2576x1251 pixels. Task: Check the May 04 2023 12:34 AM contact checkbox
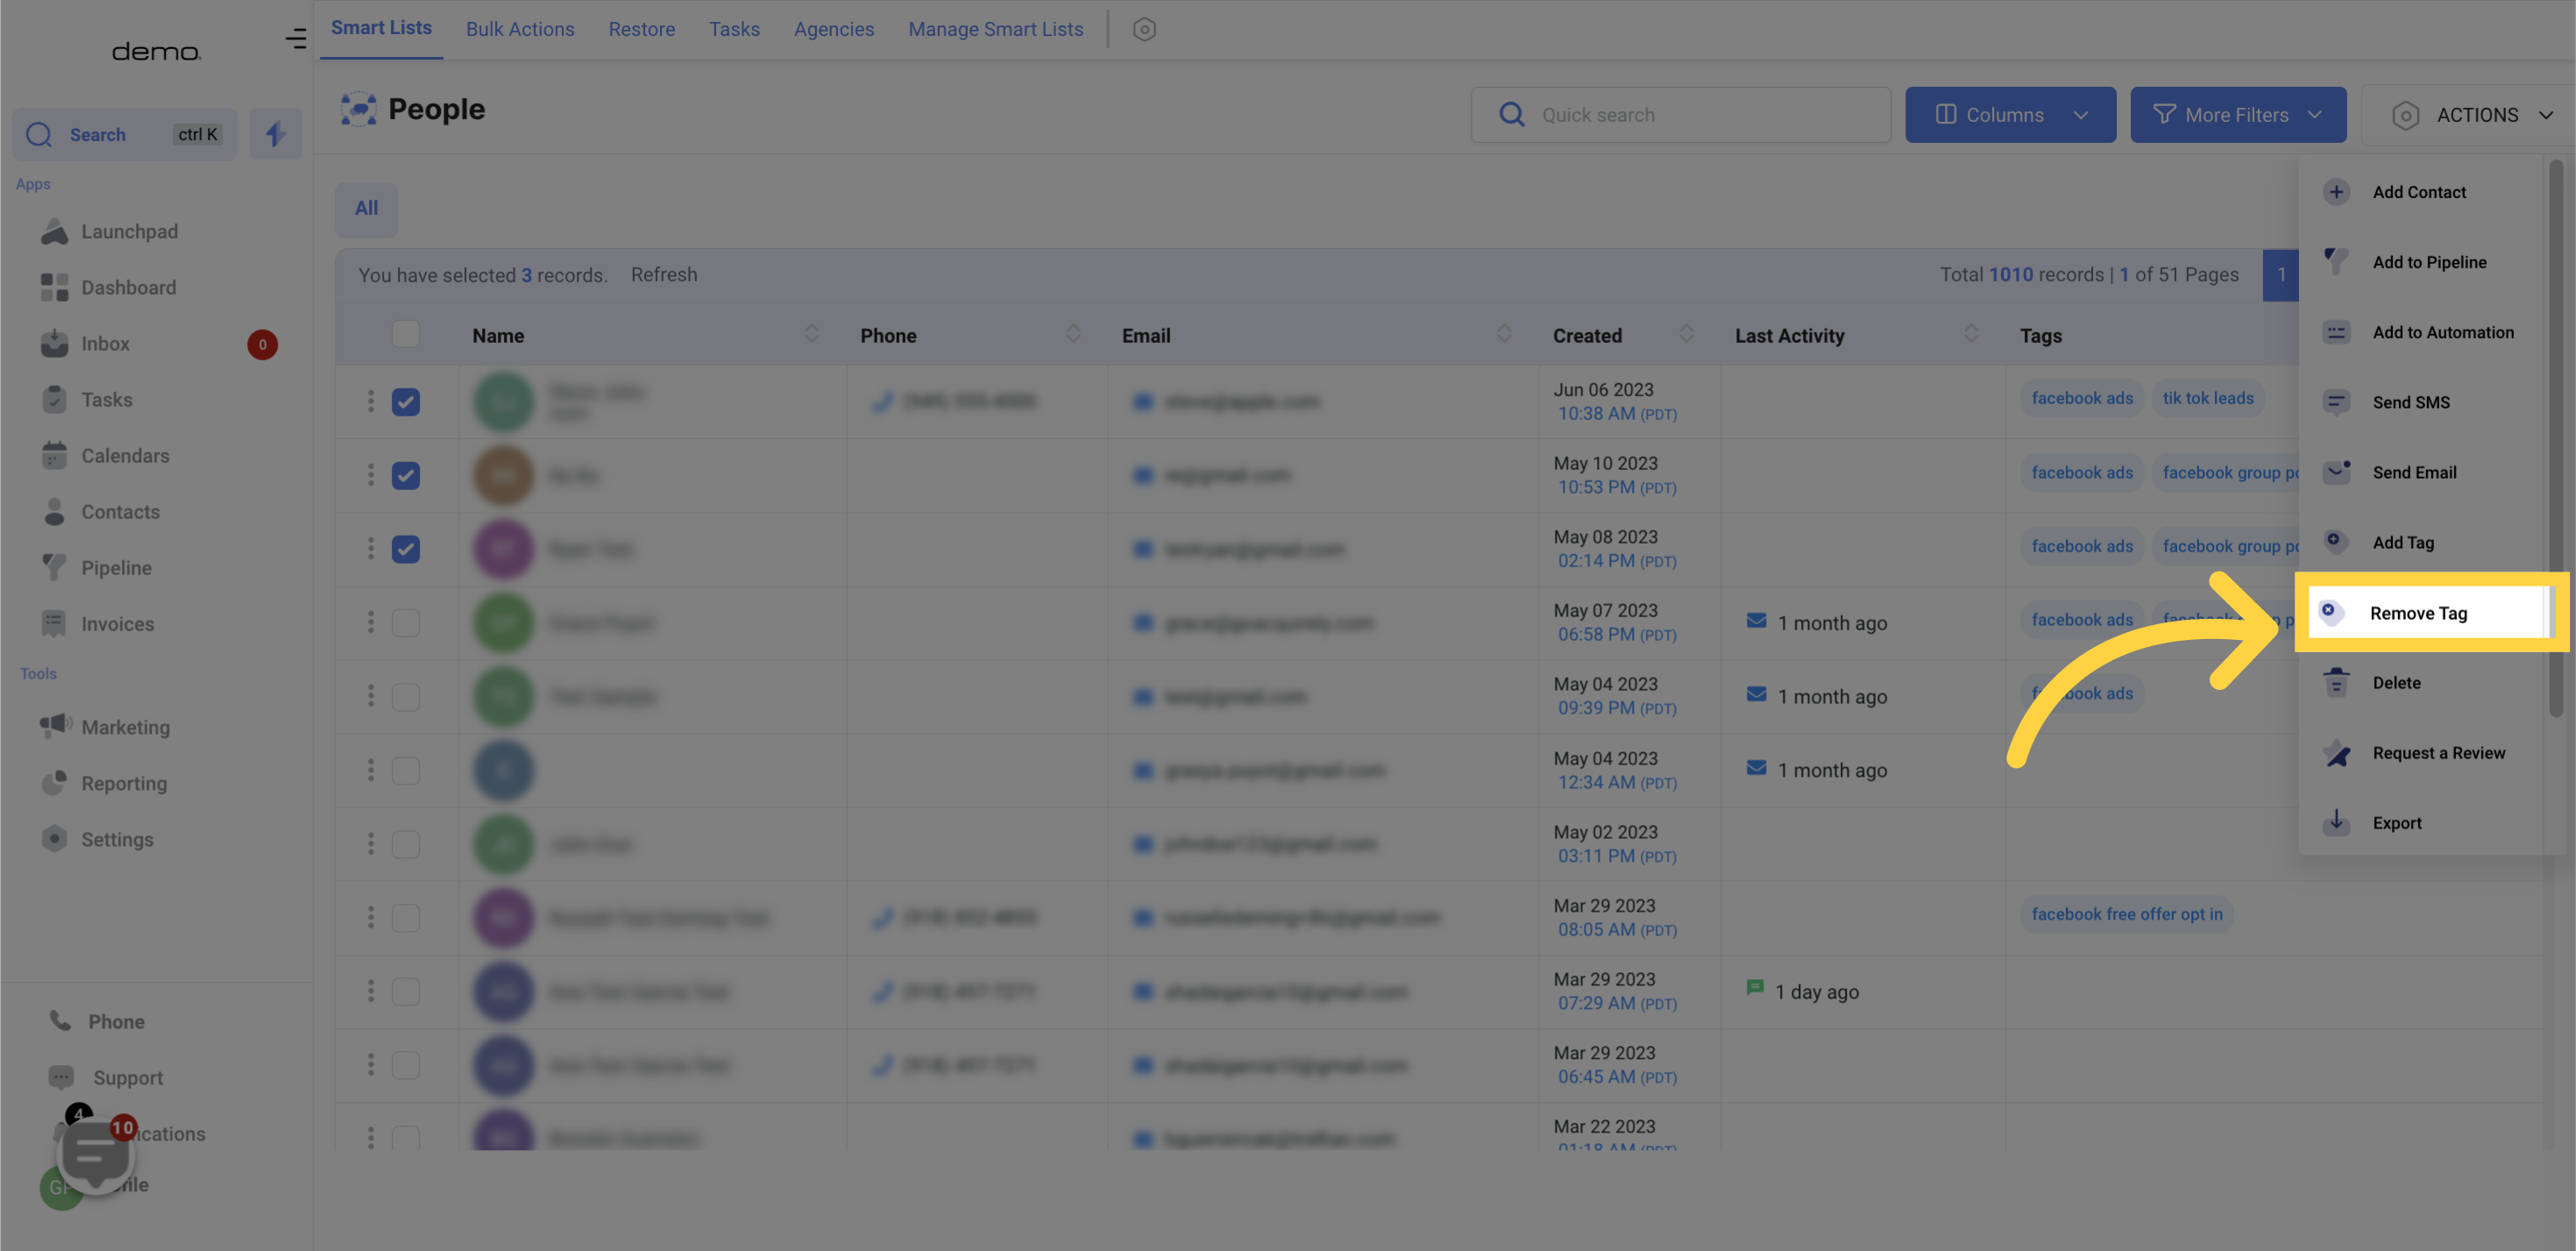pos(405,770)
